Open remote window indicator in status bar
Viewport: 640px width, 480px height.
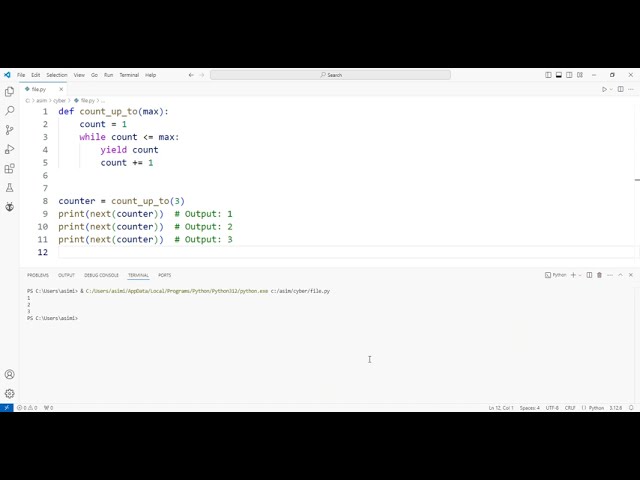tap(7, 408)
